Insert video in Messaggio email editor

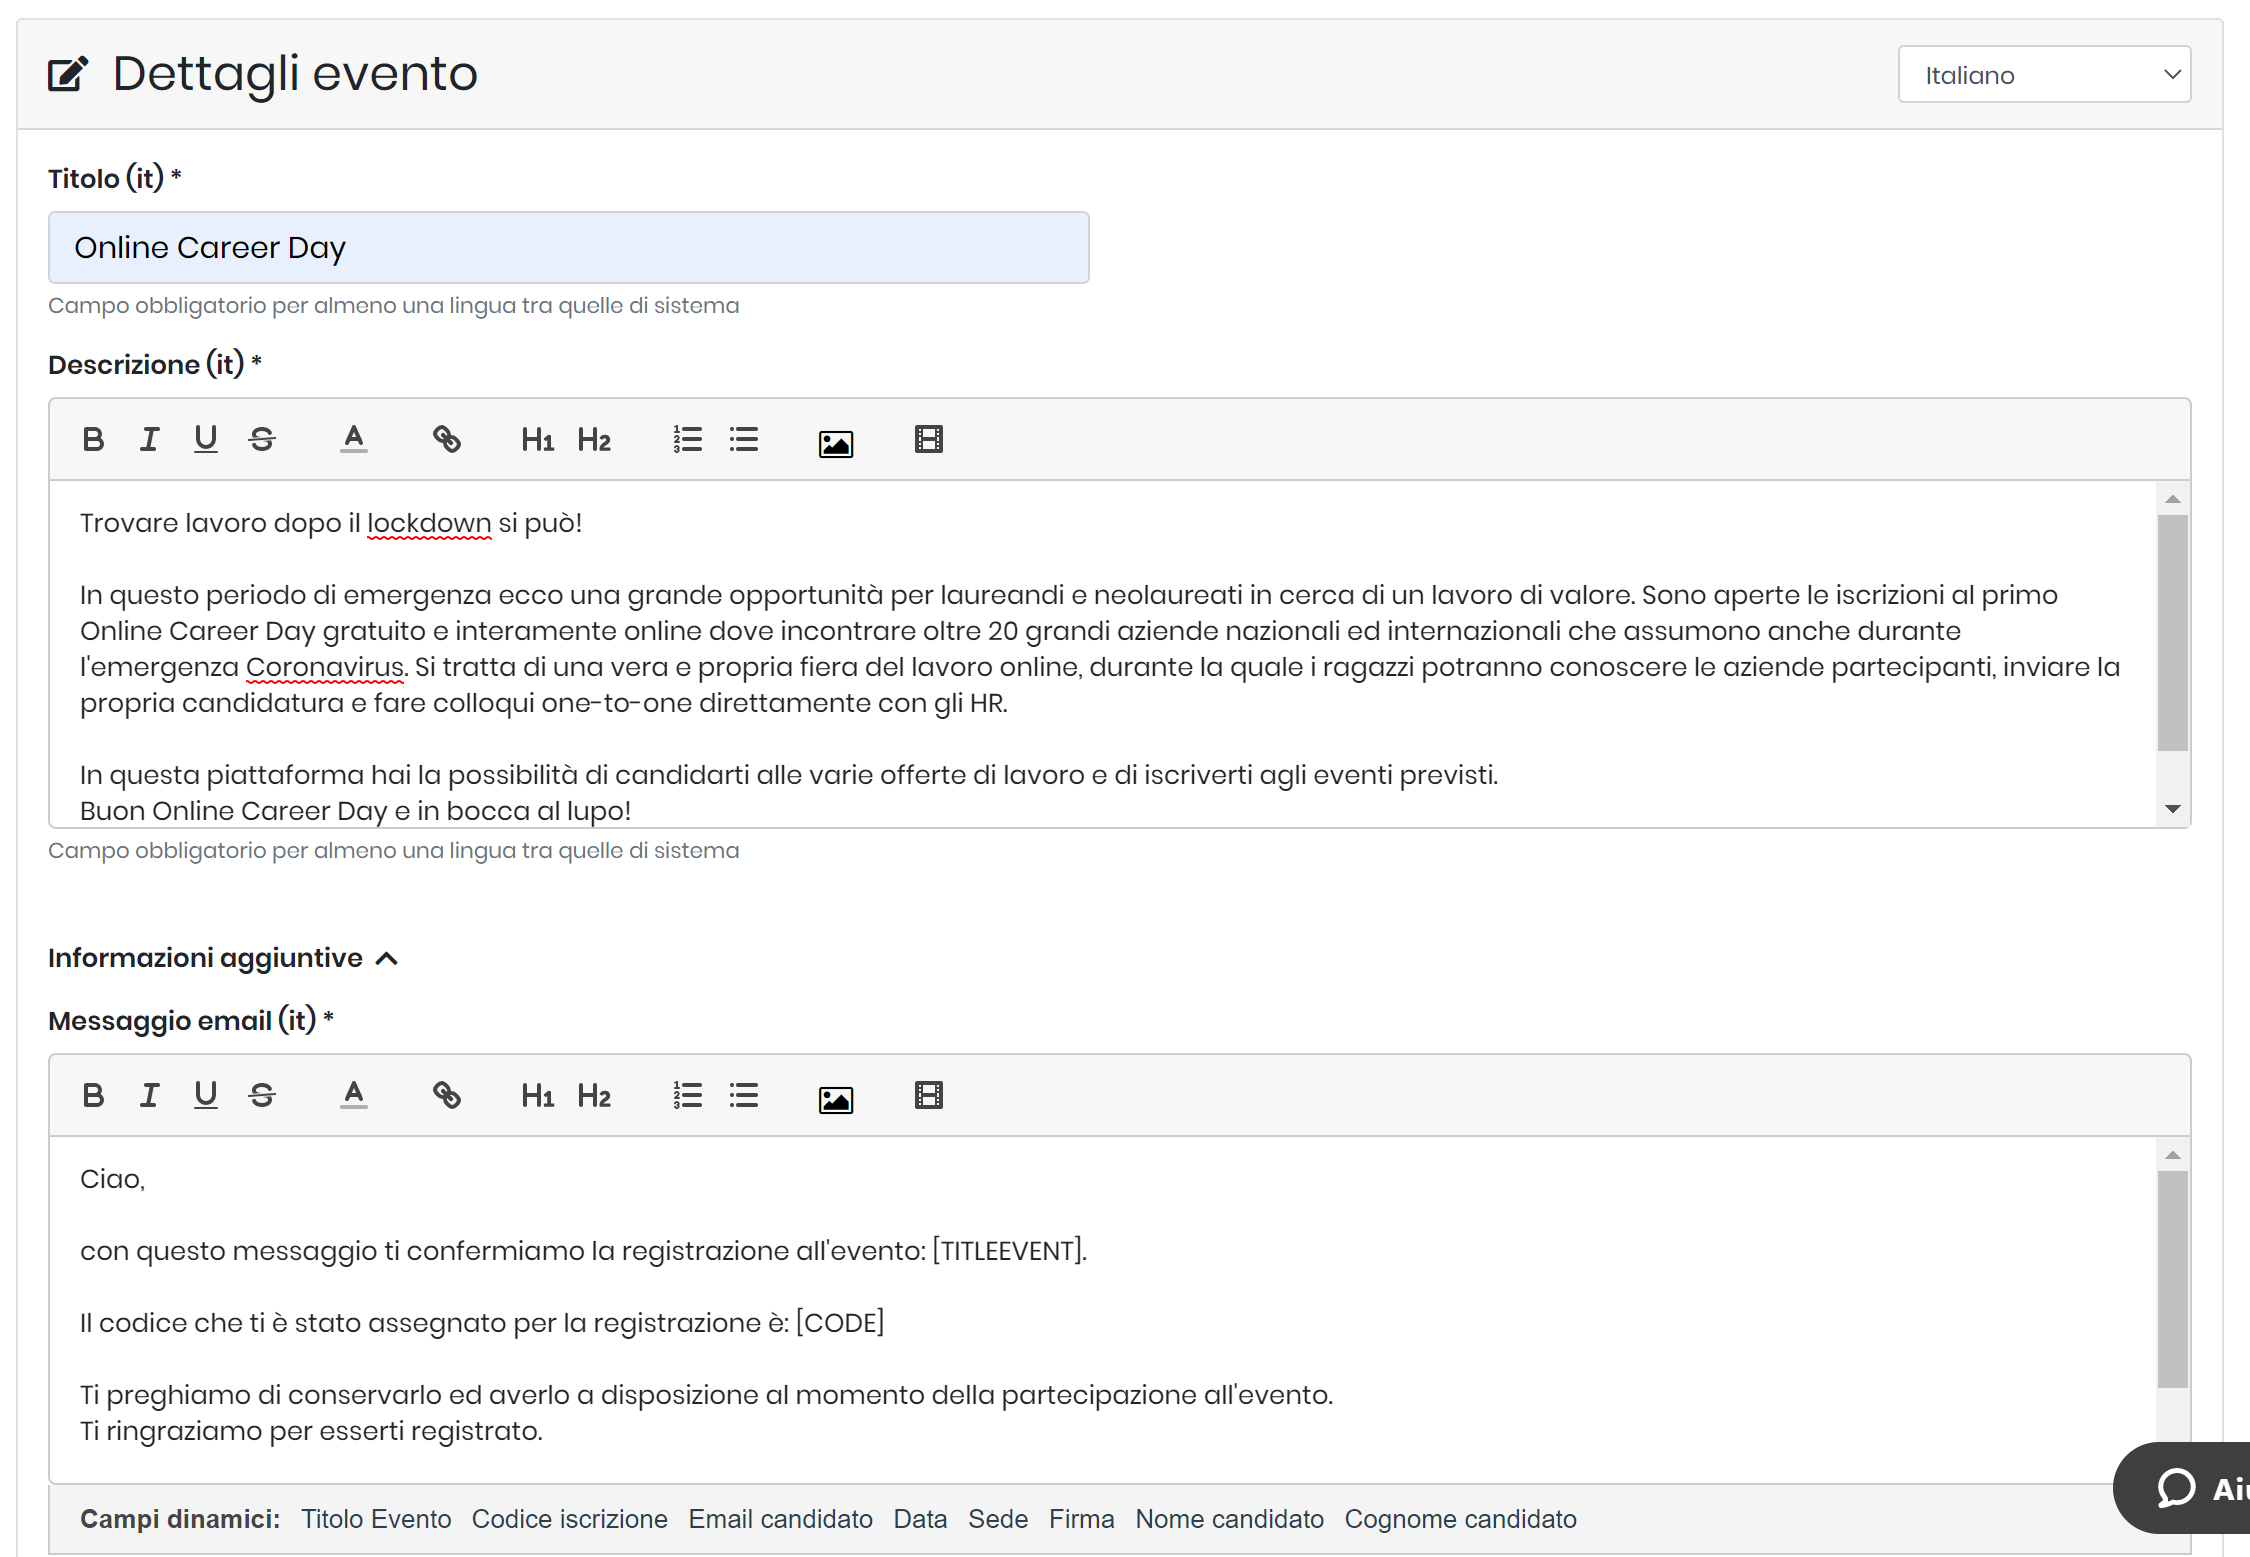pos(929,1095)
